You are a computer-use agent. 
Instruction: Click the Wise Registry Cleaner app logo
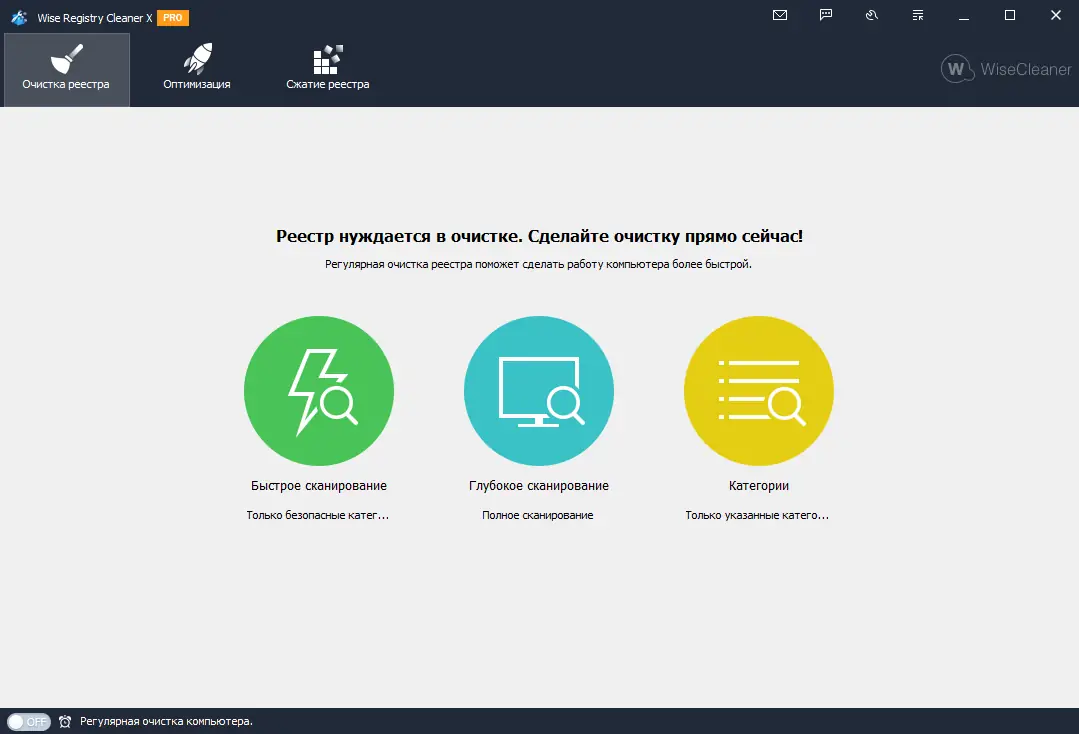[19, 17]
